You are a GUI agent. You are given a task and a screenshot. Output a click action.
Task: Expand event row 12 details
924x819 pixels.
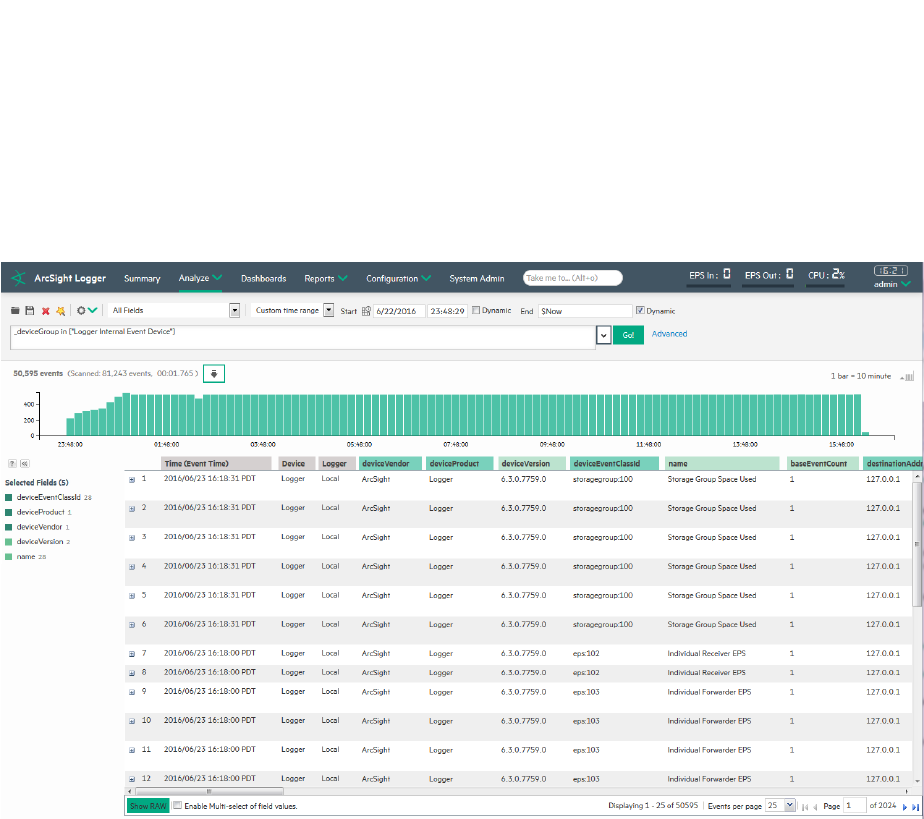pyautogui.click(x=132, y=780)
